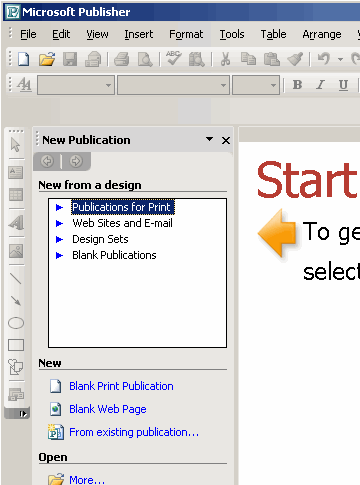This screenshot has width=360, height=485.
Task: Click the Save floppy disk icon
Action: tap(70, 59)
